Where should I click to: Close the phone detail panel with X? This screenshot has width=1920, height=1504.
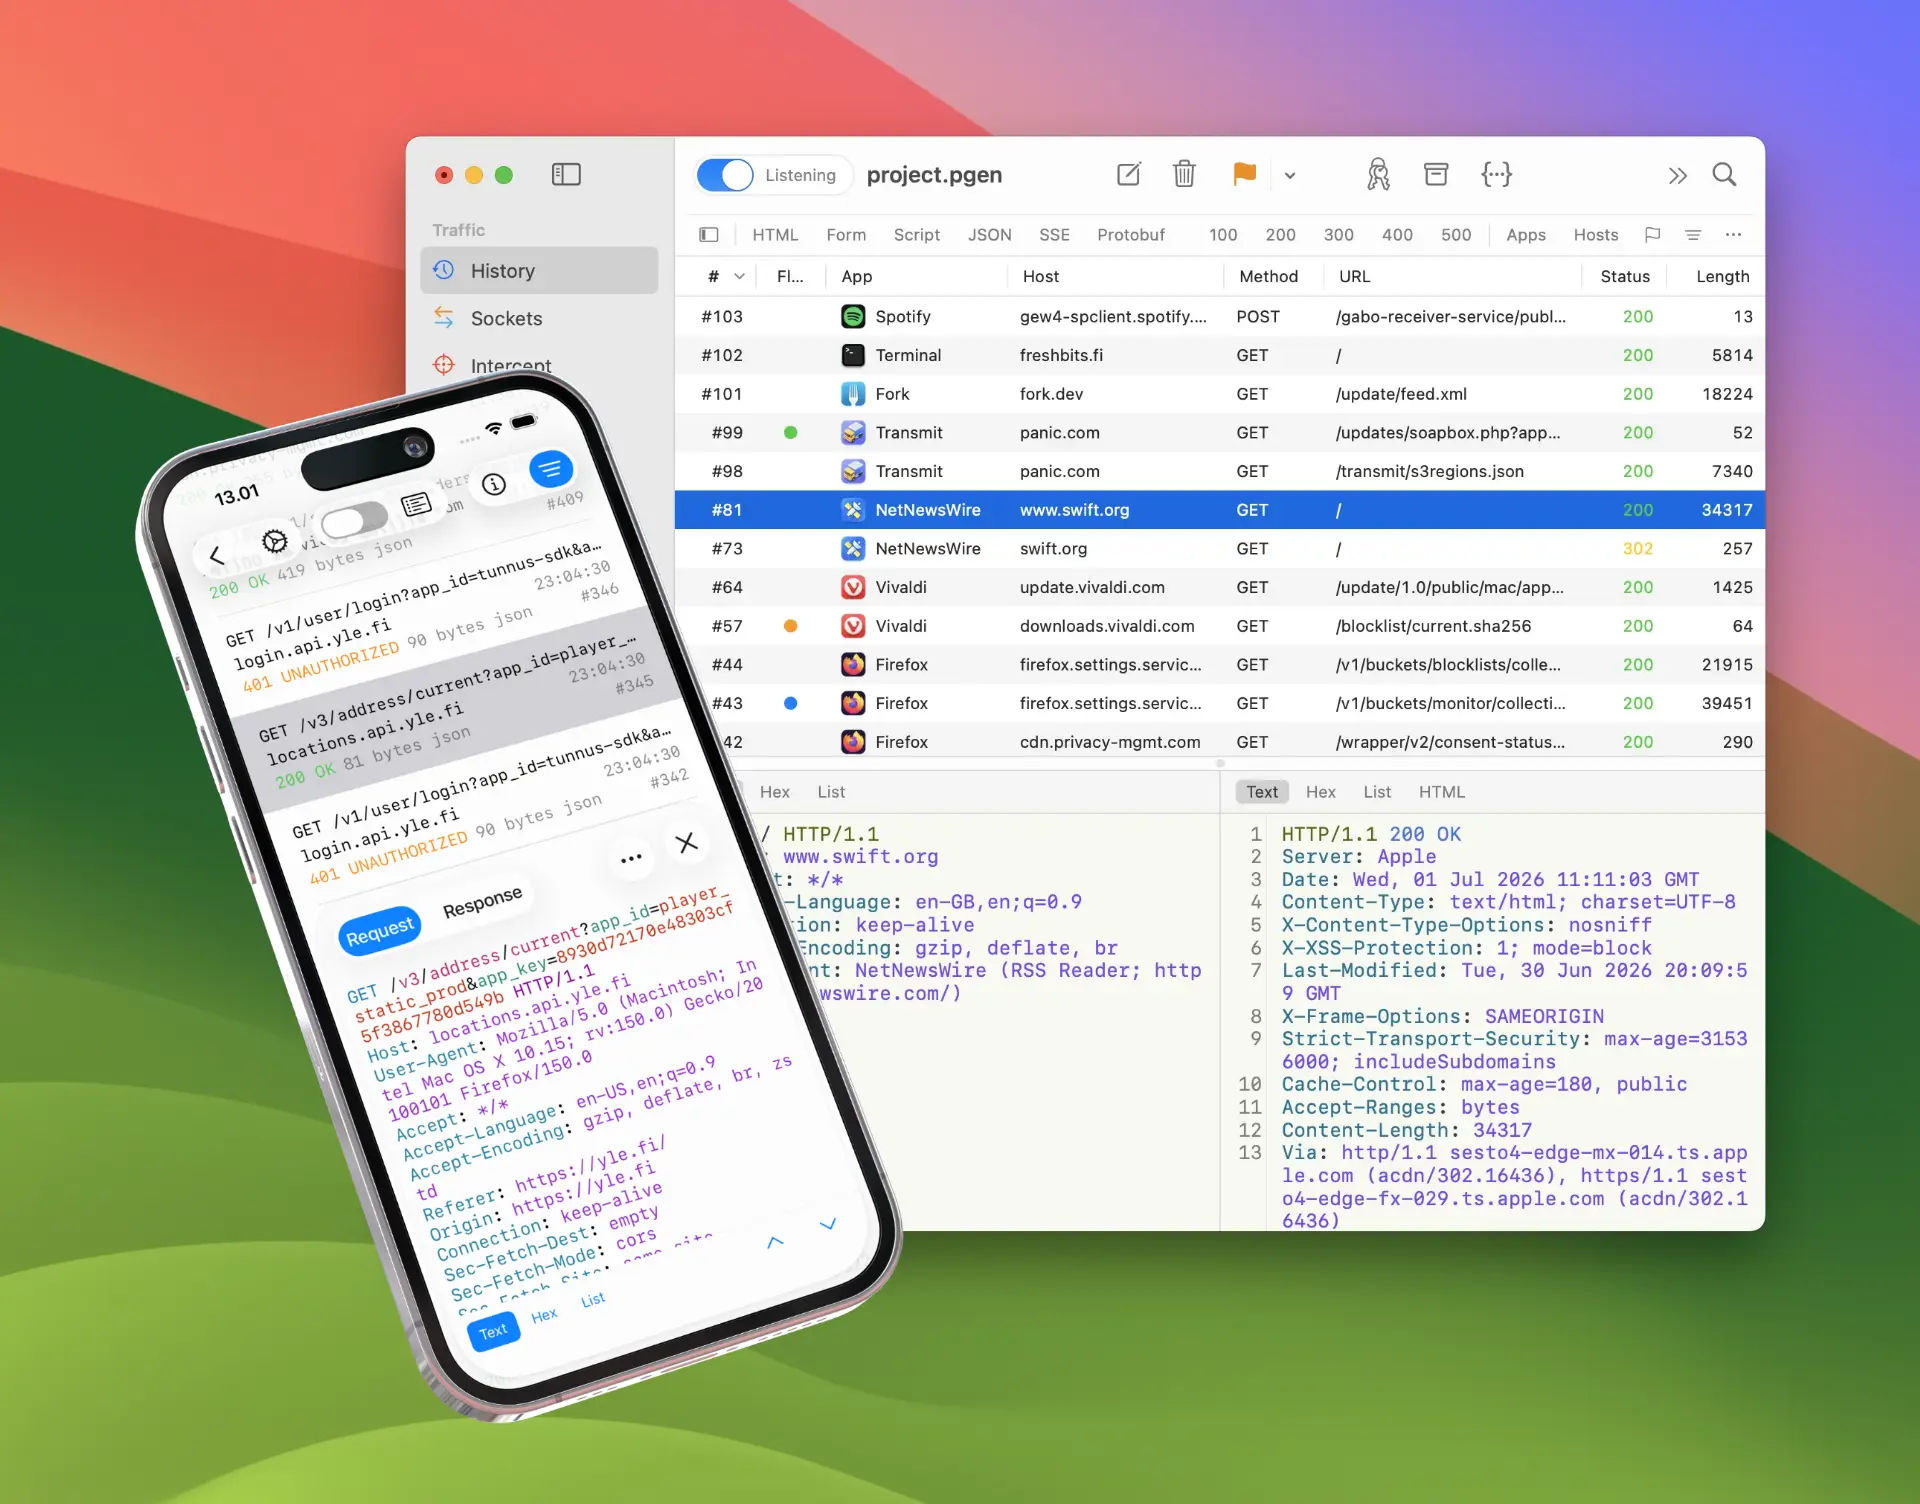click(x=686, y=843)
